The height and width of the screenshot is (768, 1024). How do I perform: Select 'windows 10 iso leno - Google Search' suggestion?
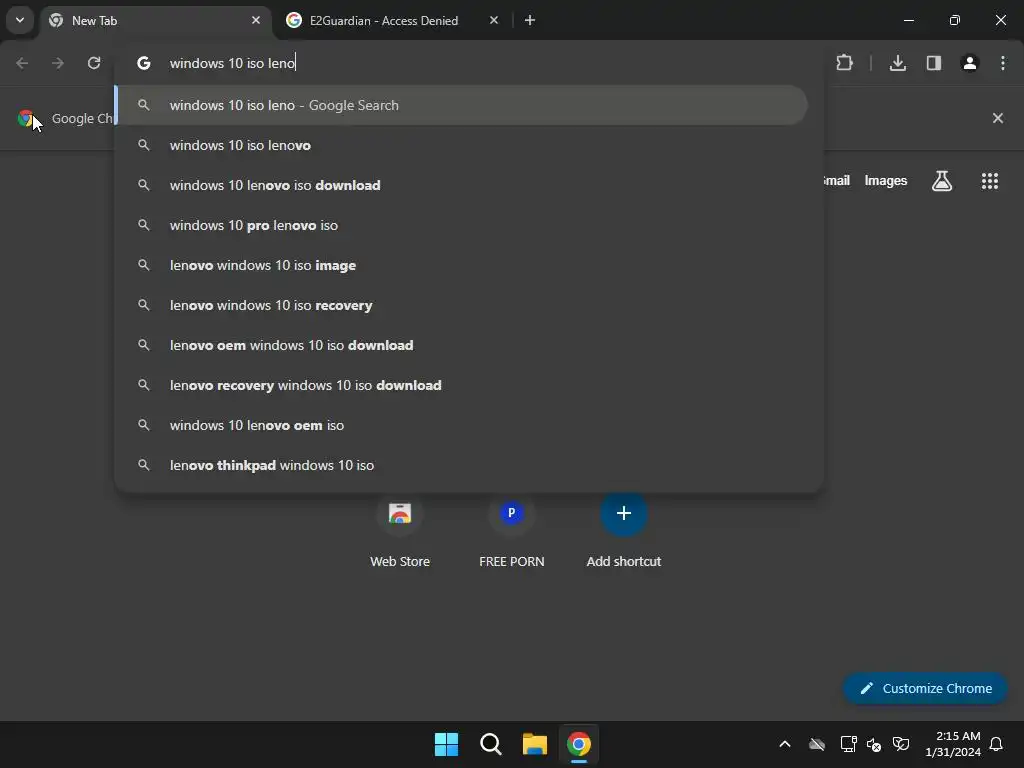(x=462, y=105)
